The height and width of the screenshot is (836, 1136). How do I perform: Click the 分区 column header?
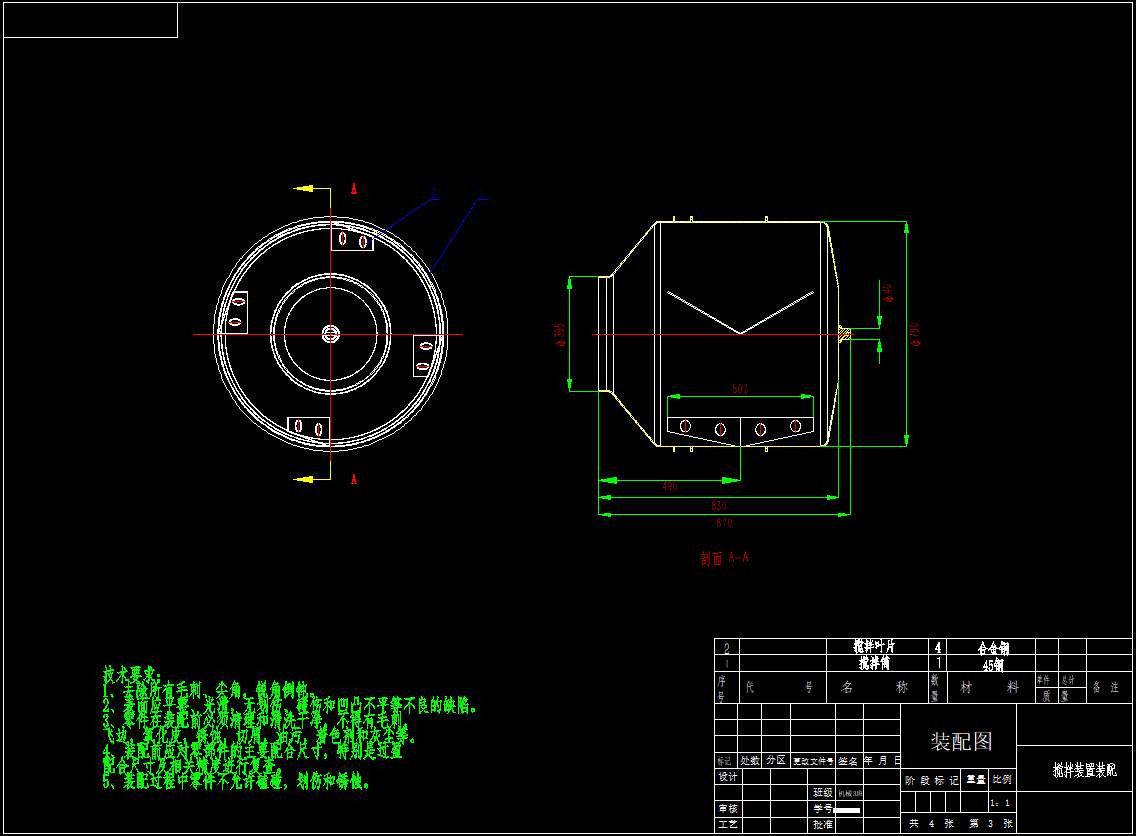(775, 760)
